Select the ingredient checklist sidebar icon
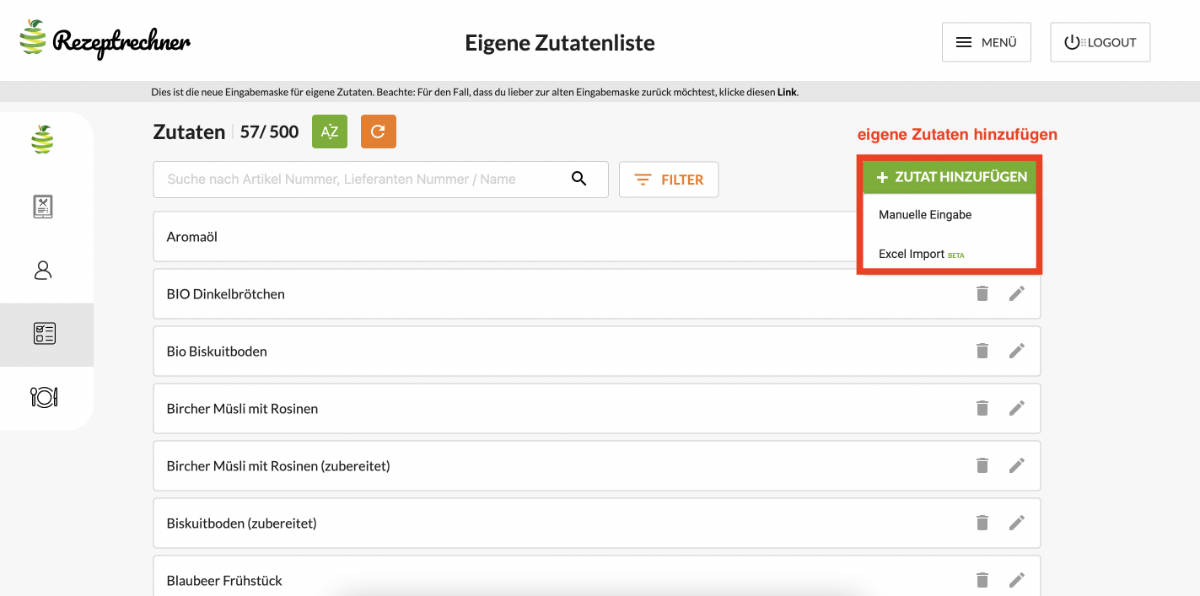 44,334
